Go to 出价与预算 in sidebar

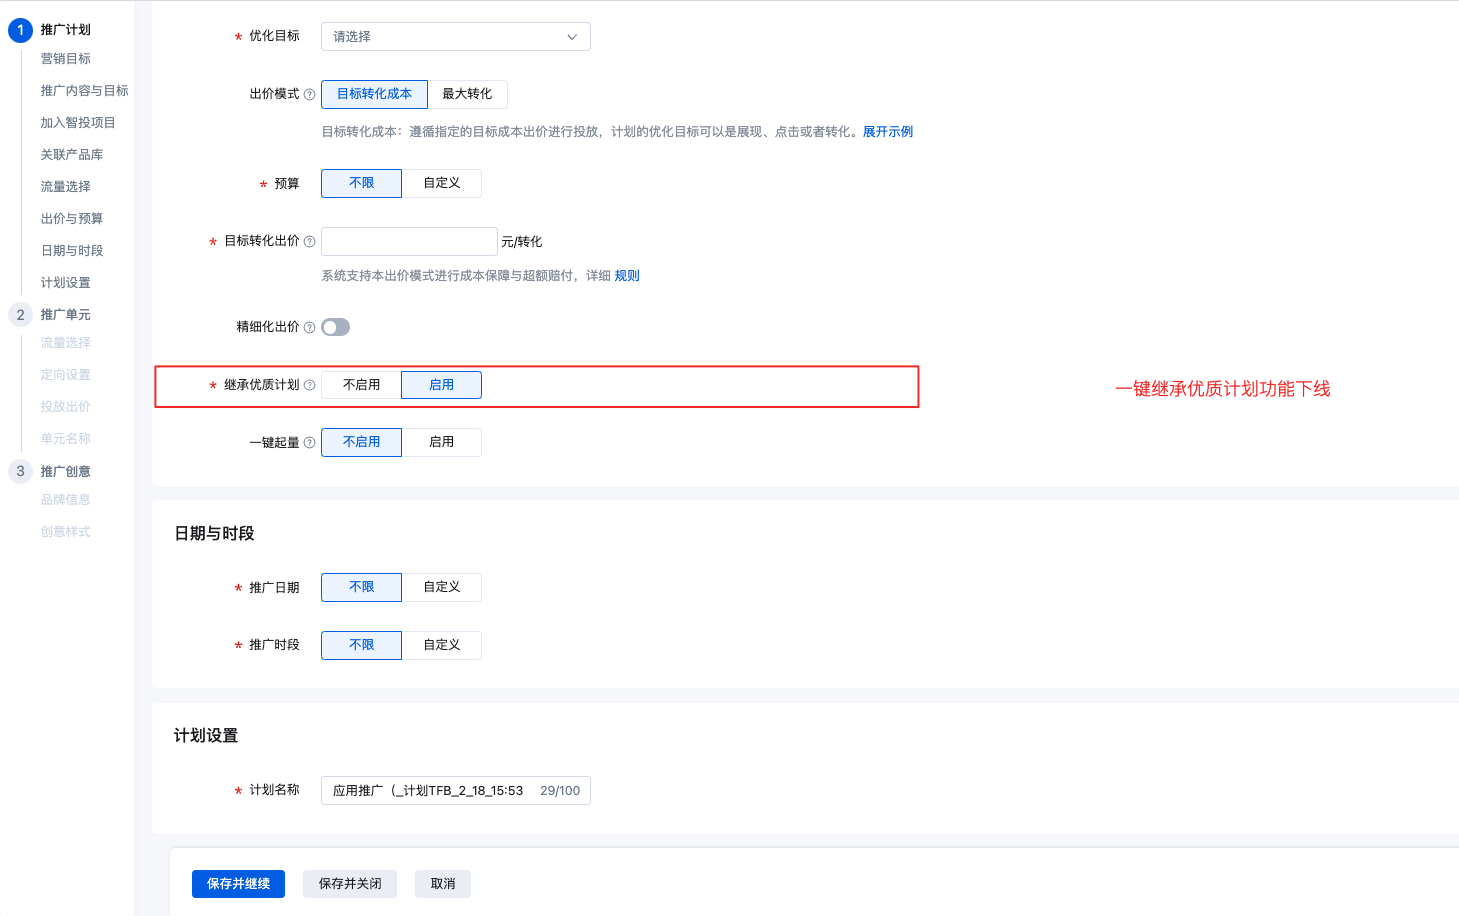coord(72,219)
